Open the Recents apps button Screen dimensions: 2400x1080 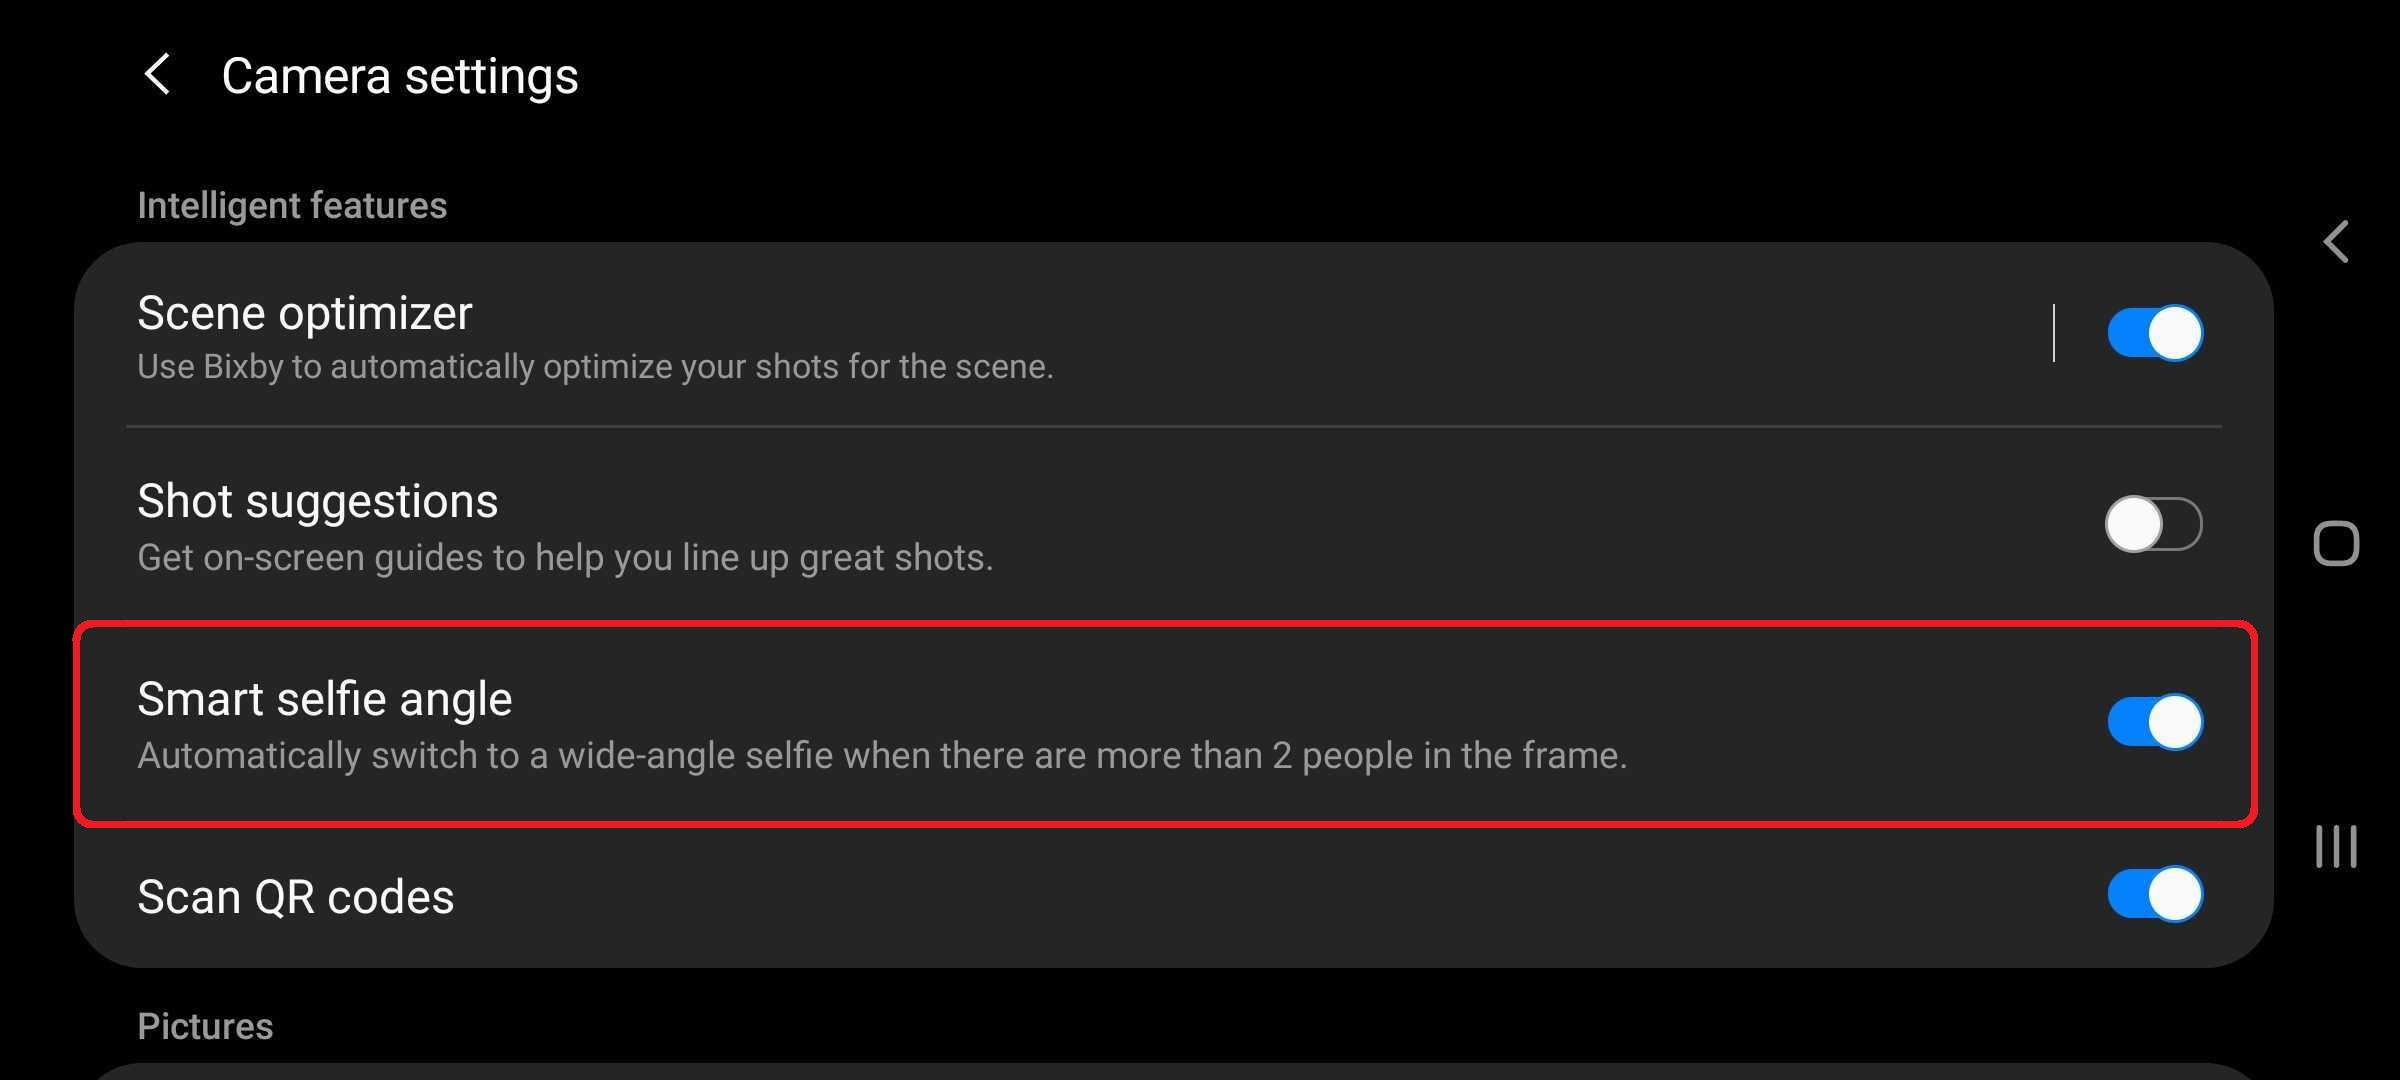click(x=2336, y=846)
